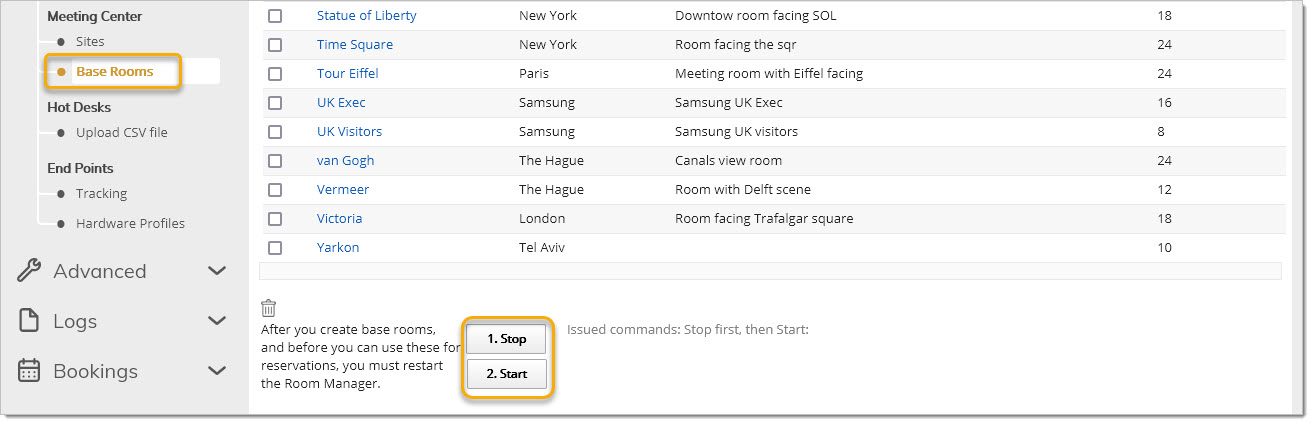
Task: Open Sites under Meeting Center
Action: click(90, 42)
